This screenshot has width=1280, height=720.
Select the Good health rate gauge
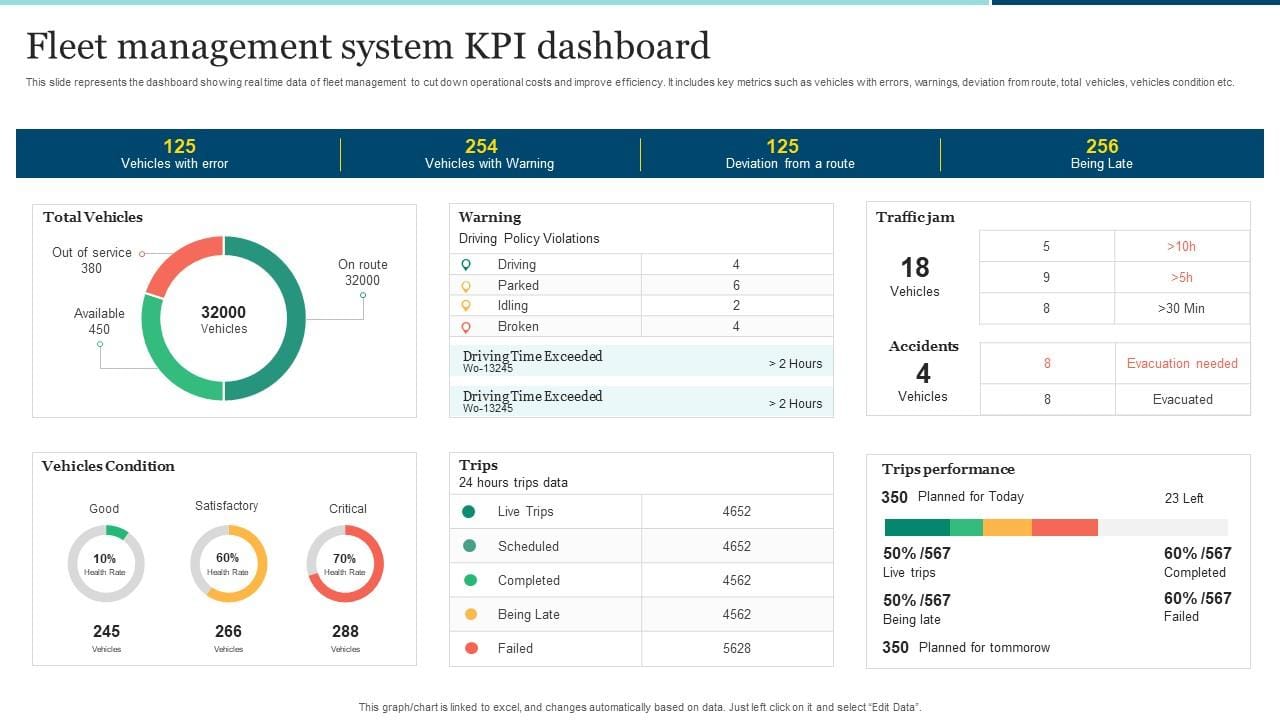tap(106, 565)
